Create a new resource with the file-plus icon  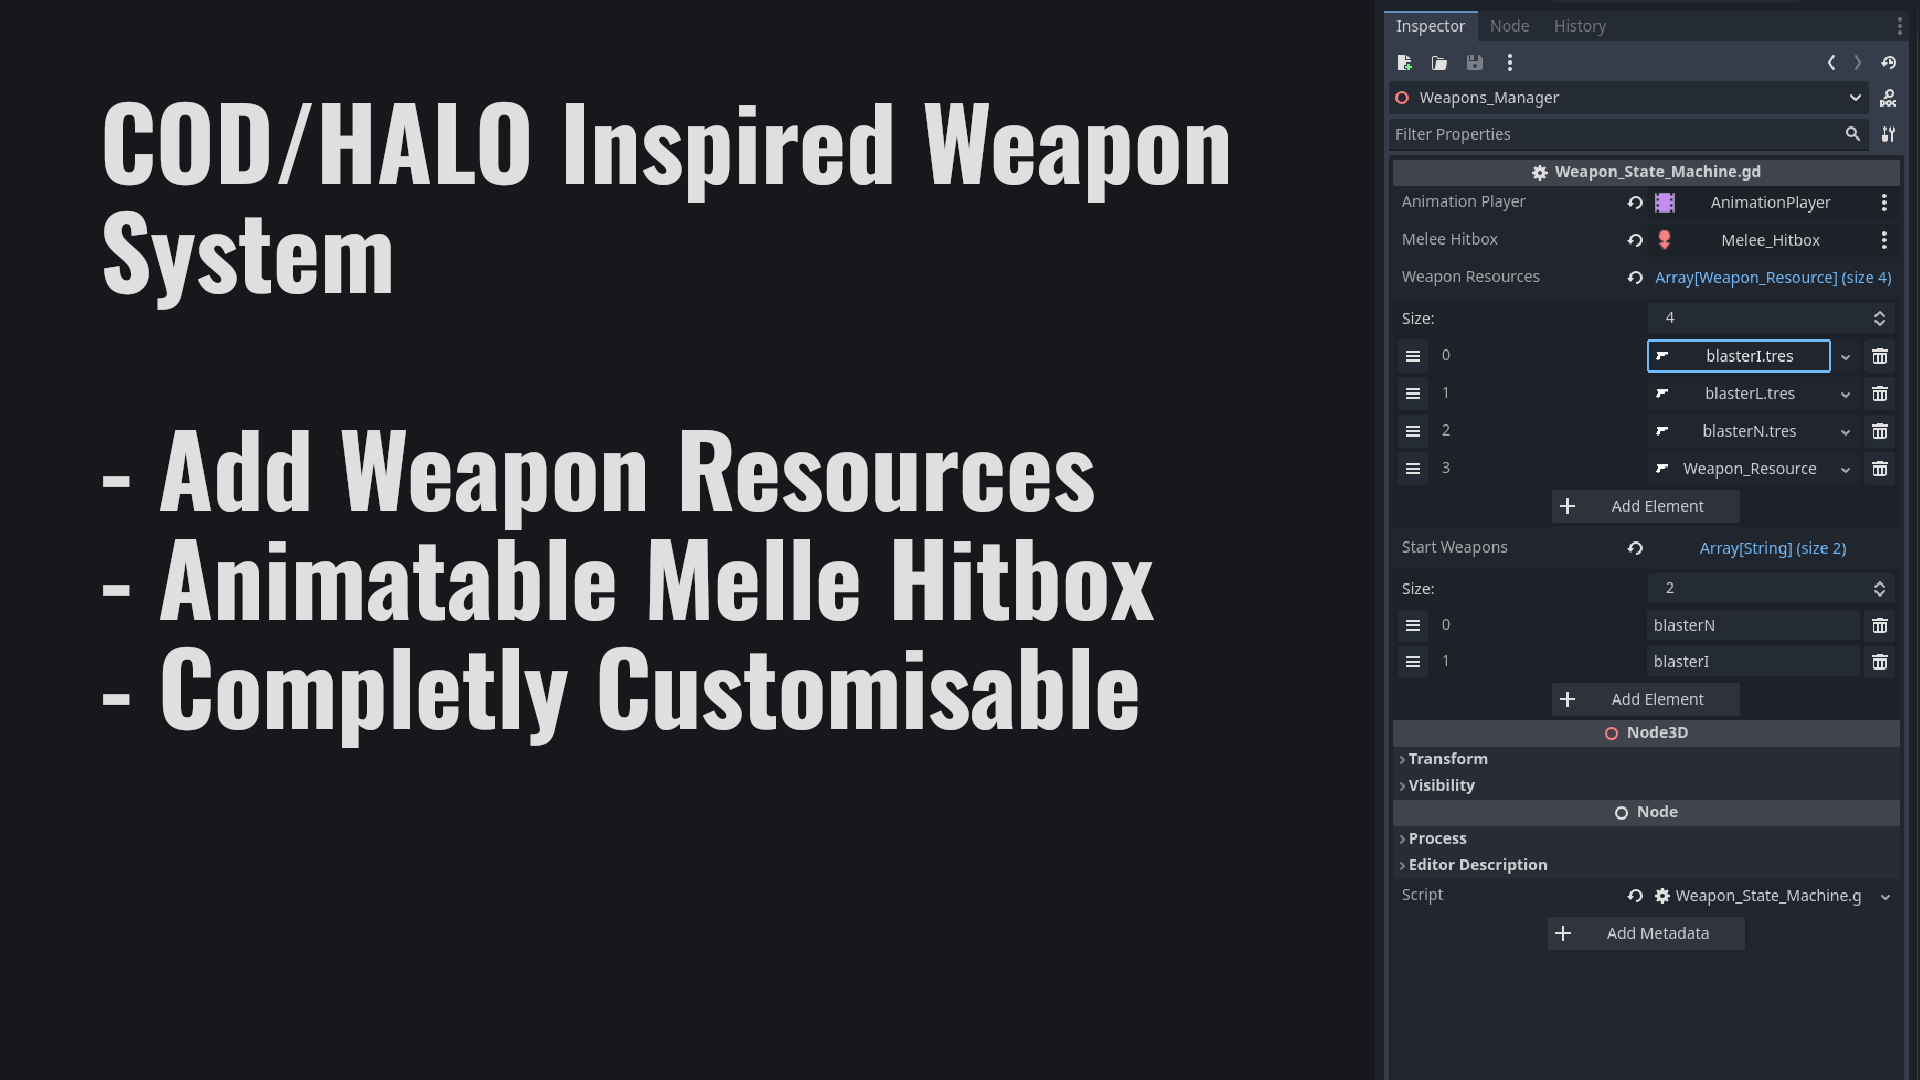(x=1405, y=62)
